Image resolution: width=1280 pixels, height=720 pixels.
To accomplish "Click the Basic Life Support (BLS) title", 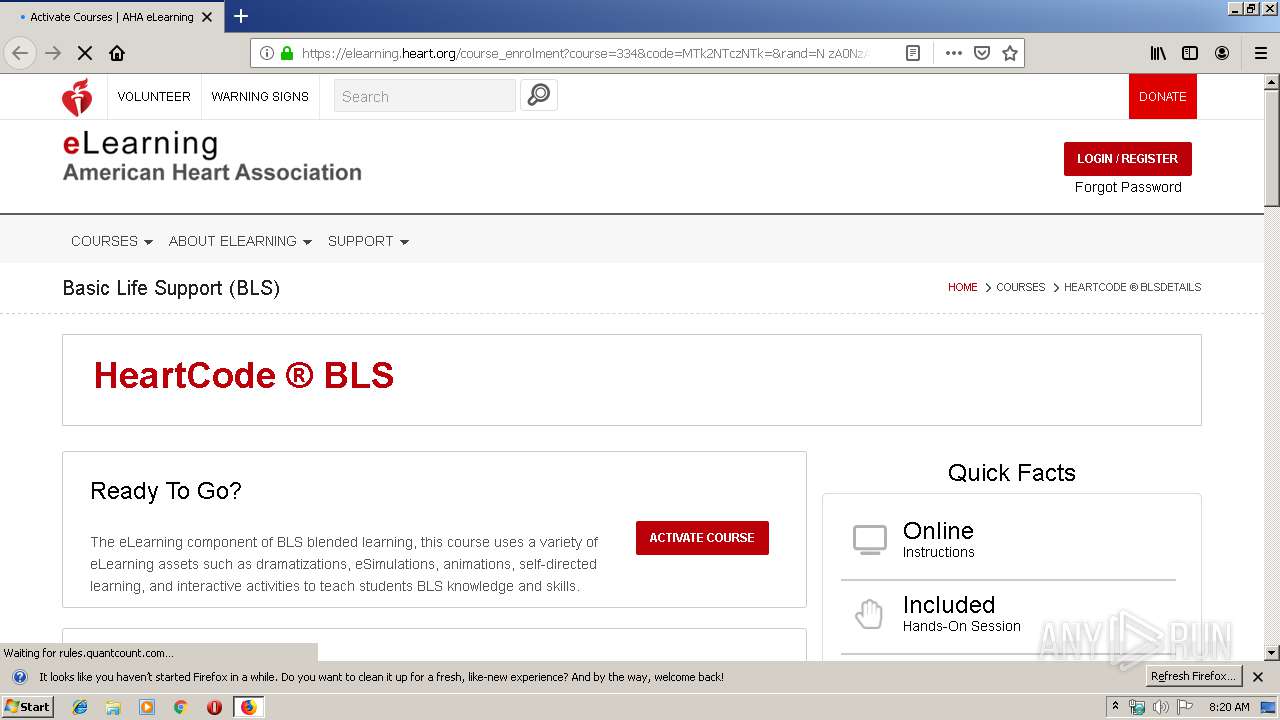I will pos(171,288).
